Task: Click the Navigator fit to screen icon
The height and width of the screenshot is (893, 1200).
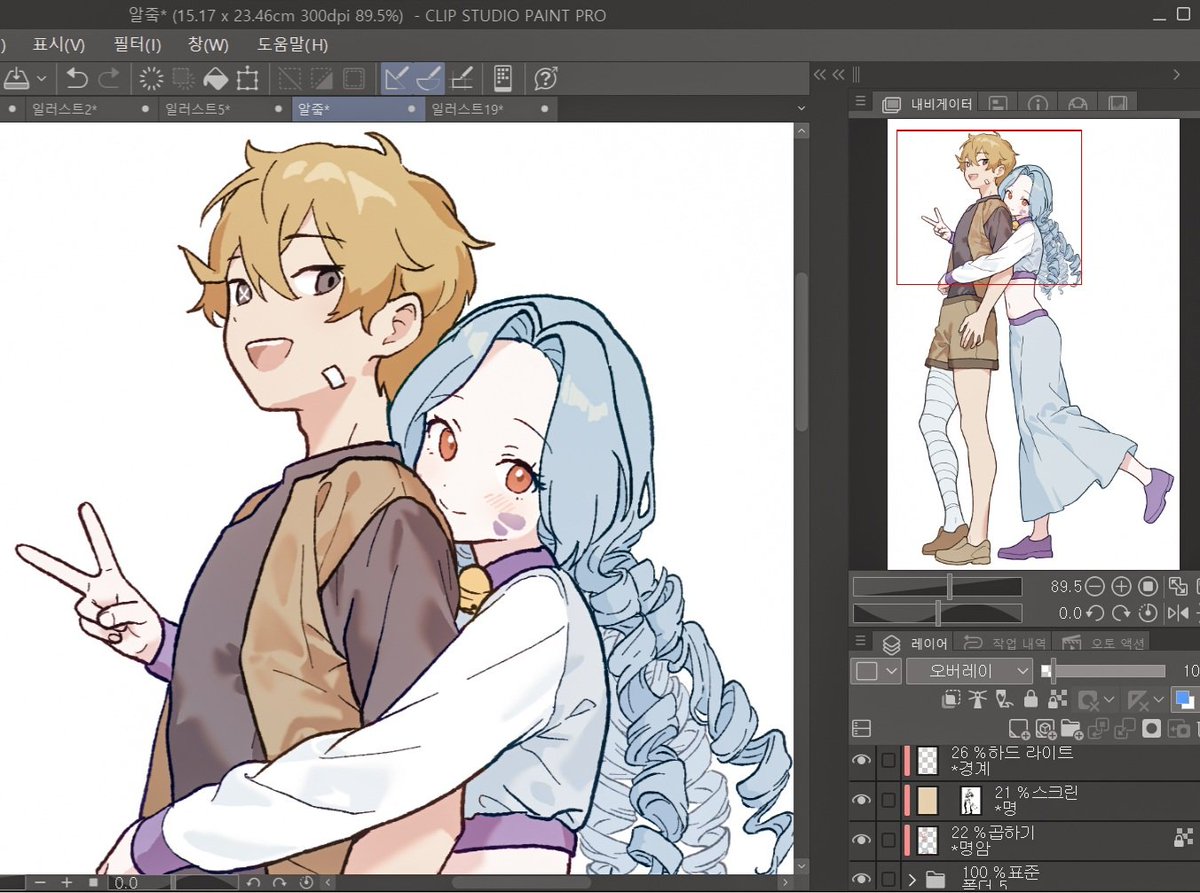Action: (x=1178, y=586)
